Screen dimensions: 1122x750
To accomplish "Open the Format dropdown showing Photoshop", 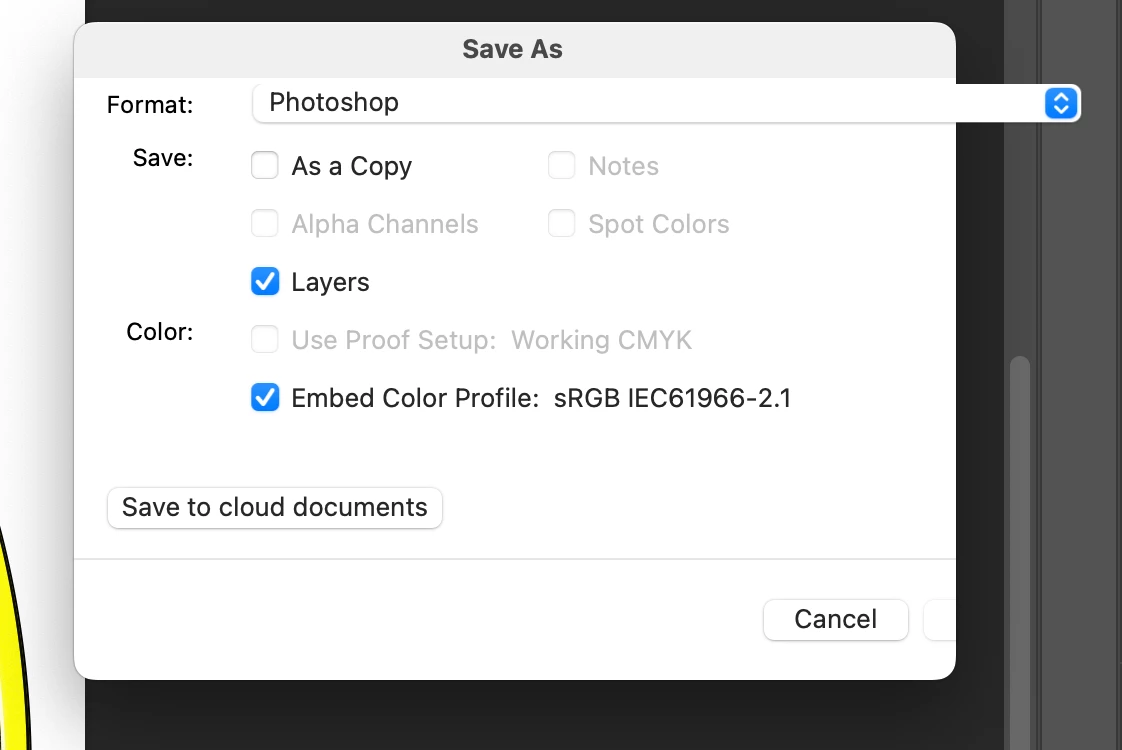I will click(665, 103).
